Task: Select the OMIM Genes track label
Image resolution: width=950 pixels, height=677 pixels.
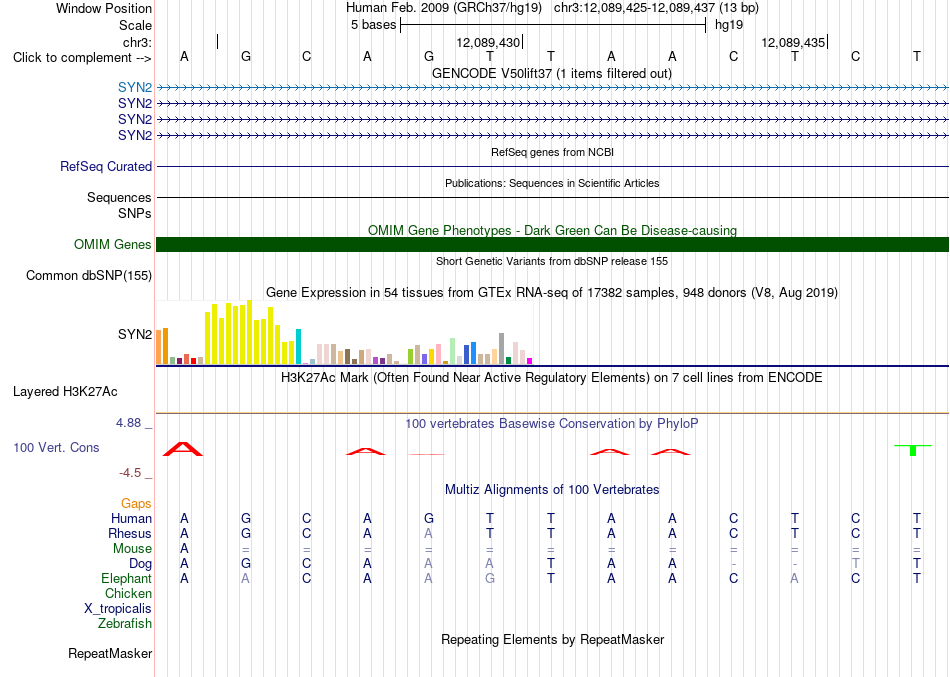Action: tap(112, 244)
